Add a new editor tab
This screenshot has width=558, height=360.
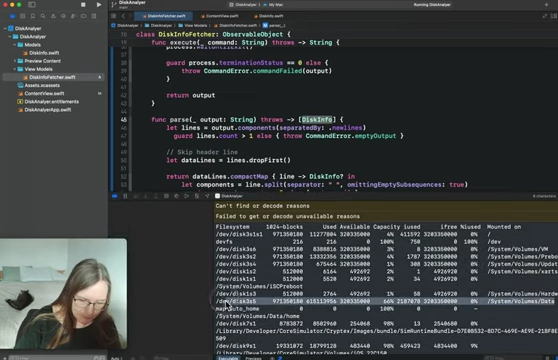546,5
